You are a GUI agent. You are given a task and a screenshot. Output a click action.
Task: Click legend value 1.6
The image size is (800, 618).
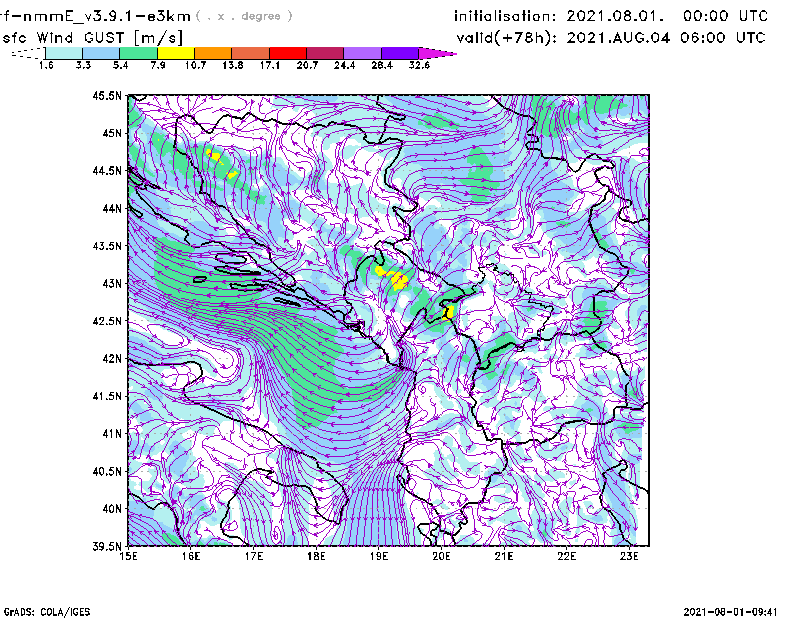(x=46, y=65)
